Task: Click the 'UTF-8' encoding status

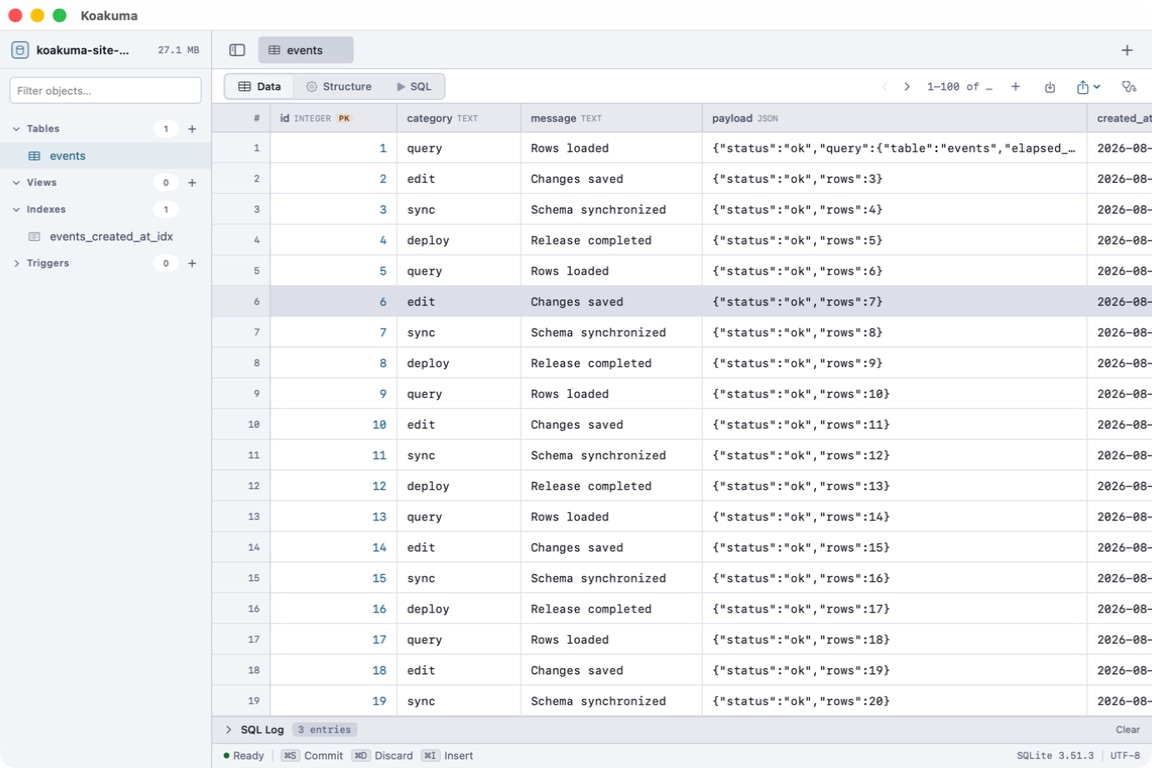Action: click(x=1125, y=756)
